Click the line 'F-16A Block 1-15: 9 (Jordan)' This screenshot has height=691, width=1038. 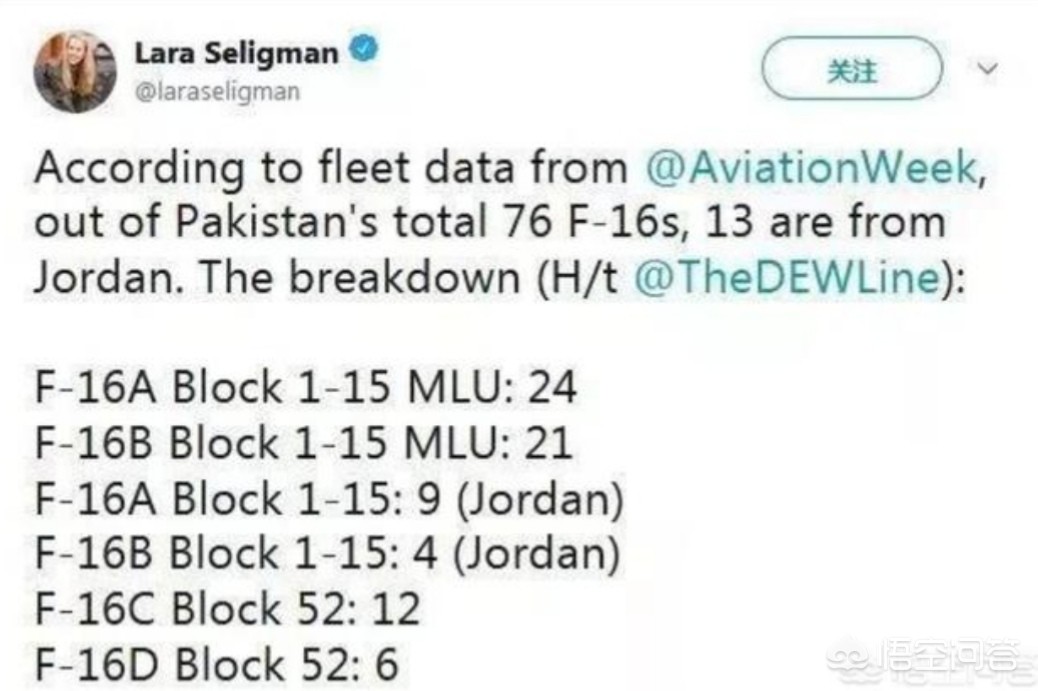click(329, 498)
